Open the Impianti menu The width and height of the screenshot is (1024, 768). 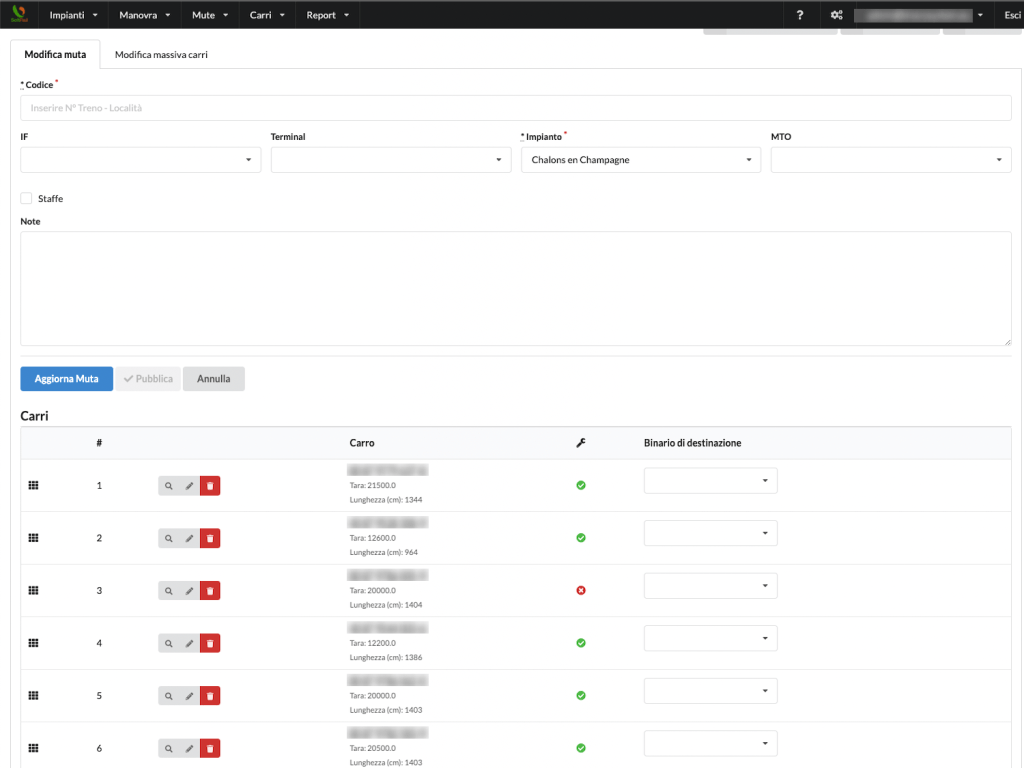[73, 15]
